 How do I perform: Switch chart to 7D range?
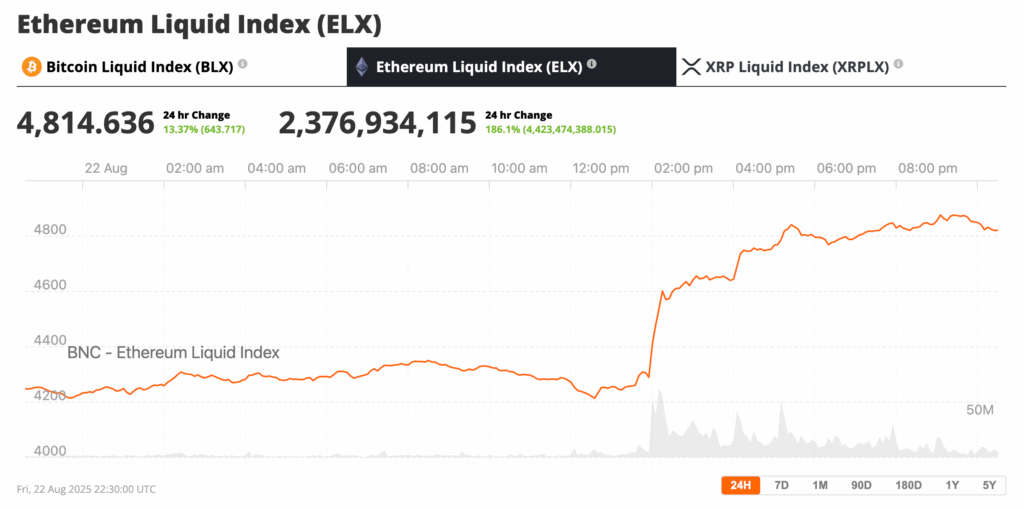point(782,485)
